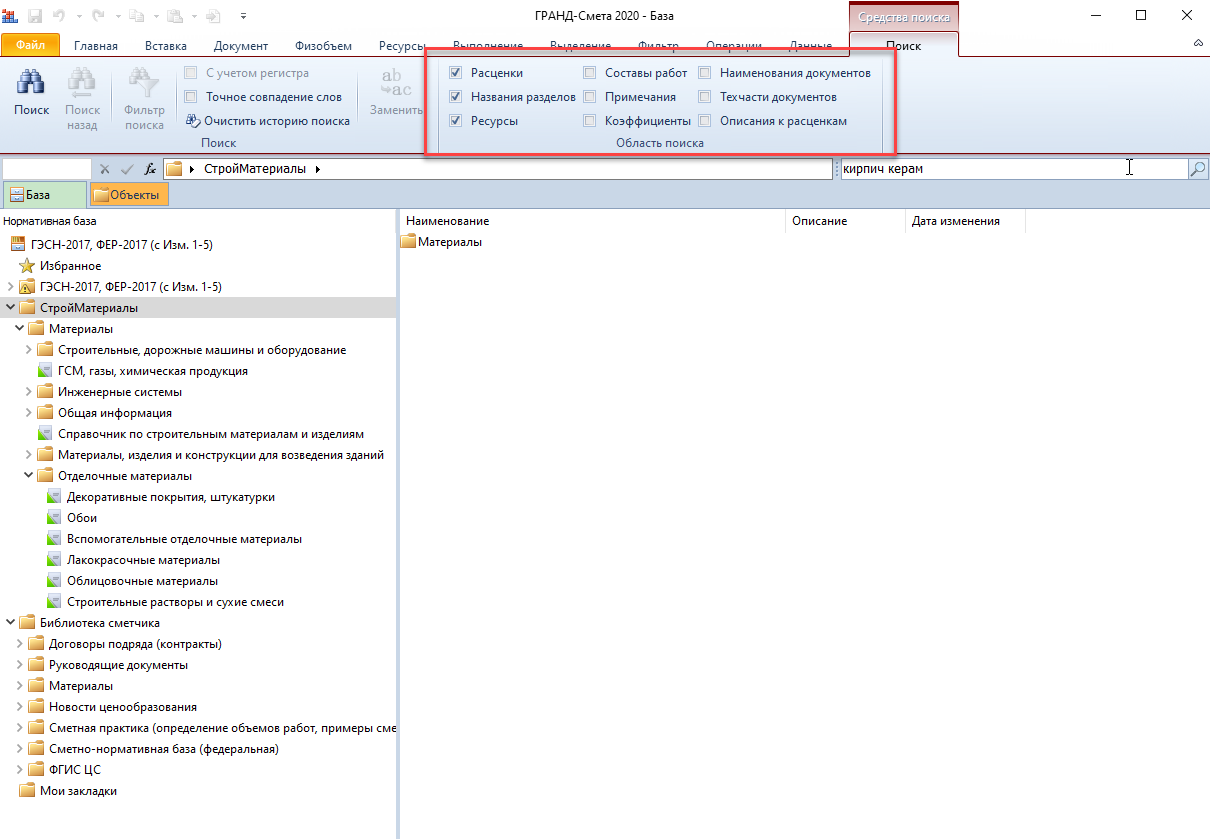
Task: Tick the Точное совпадение слов checkbox
Action: pos(191,97)
